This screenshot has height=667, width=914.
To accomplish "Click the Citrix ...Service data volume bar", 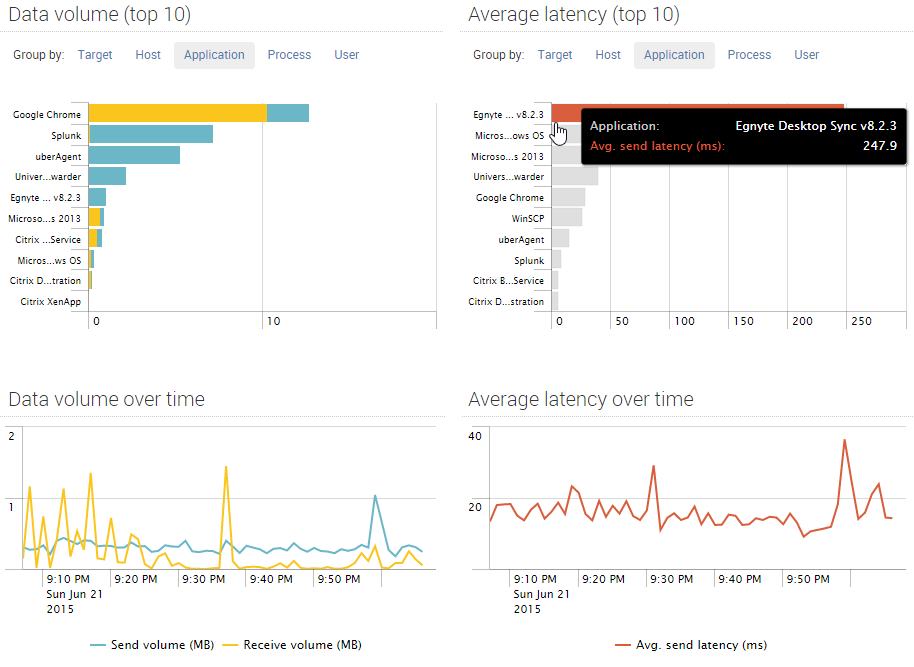I will pyautogui.click(x=96, y=238).
